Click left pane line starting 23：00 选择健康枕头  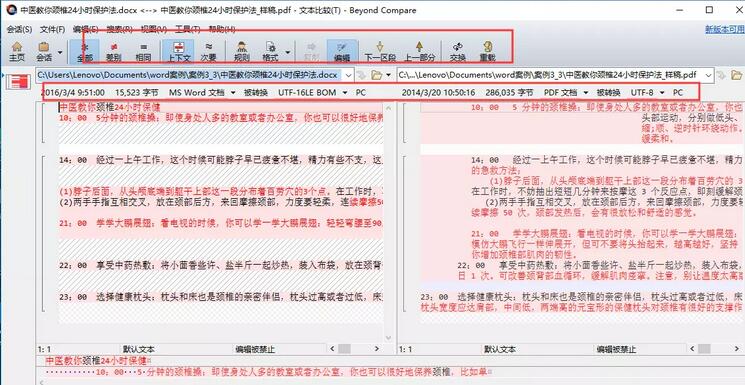(220, 297)
